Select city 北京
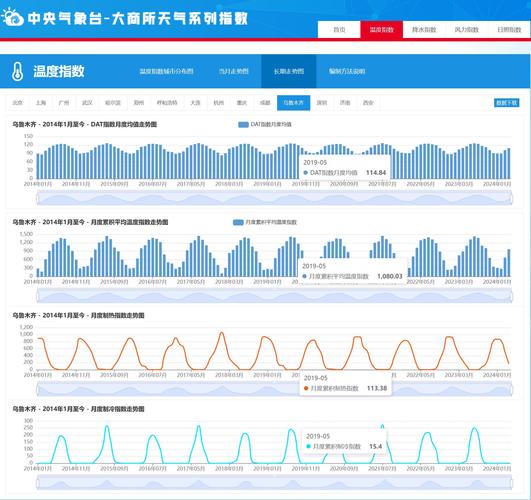531x500 pixels. (x=17, y=103)
